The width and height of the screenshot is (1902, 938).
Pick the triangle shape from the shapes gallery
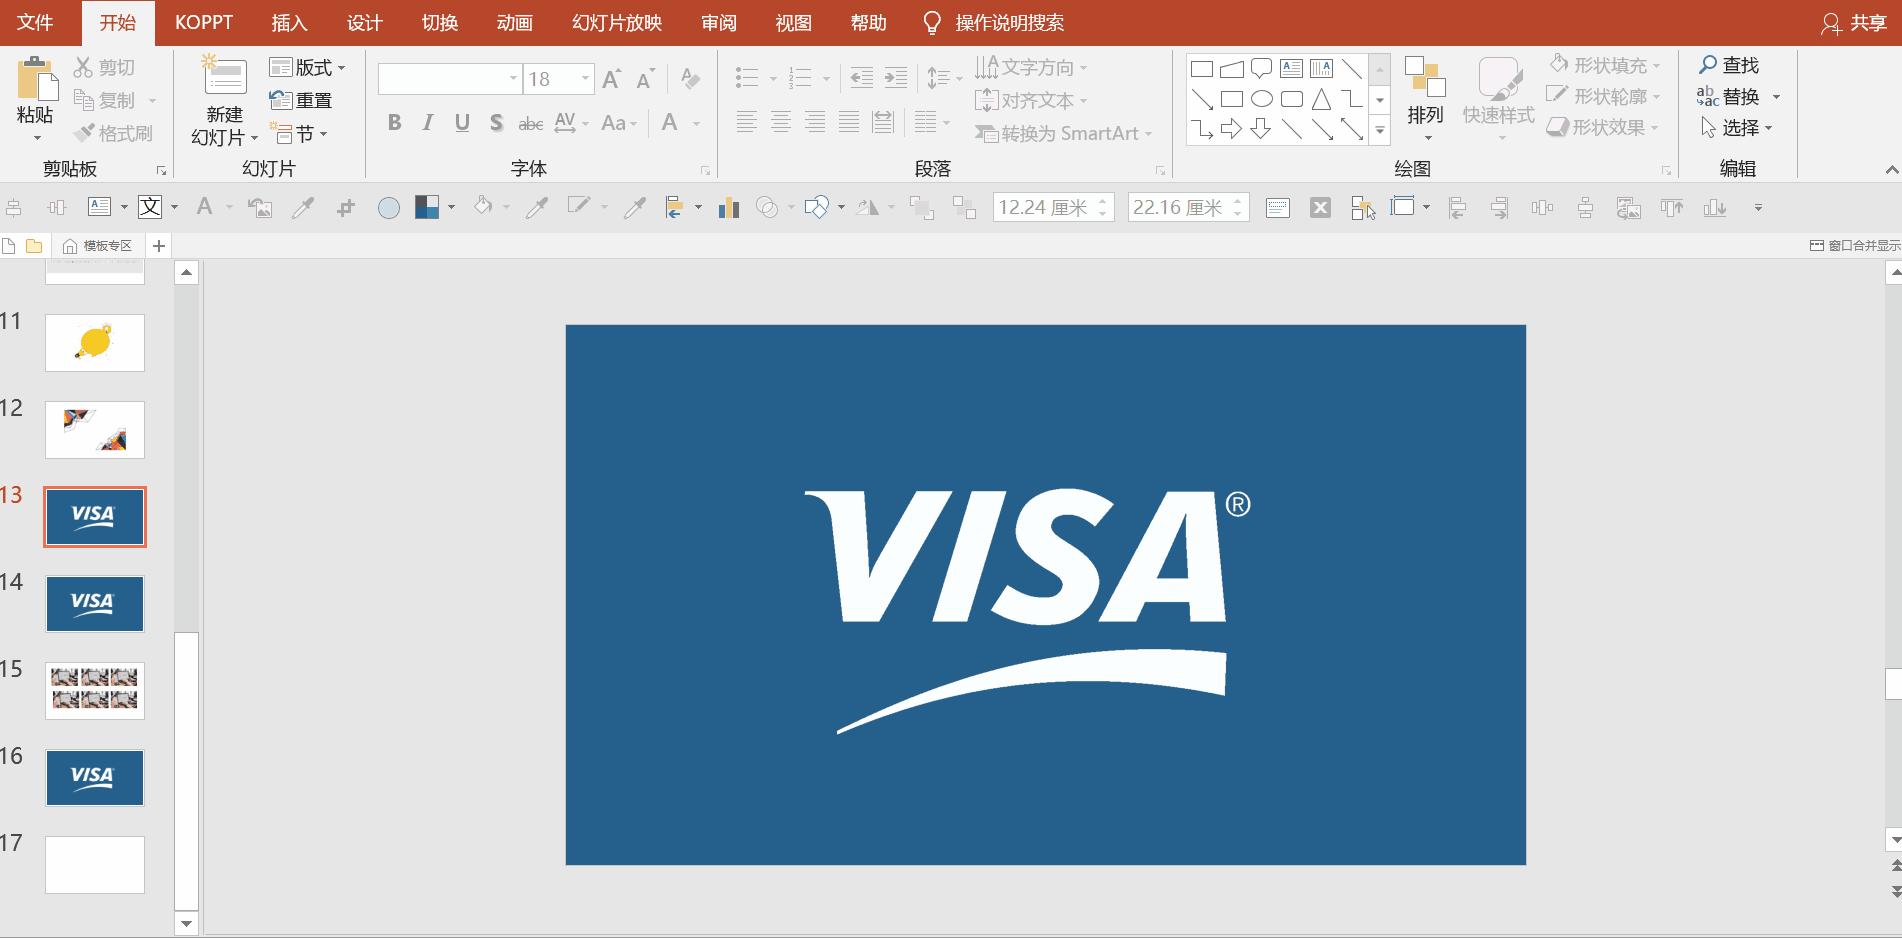tap(1322, 99)
